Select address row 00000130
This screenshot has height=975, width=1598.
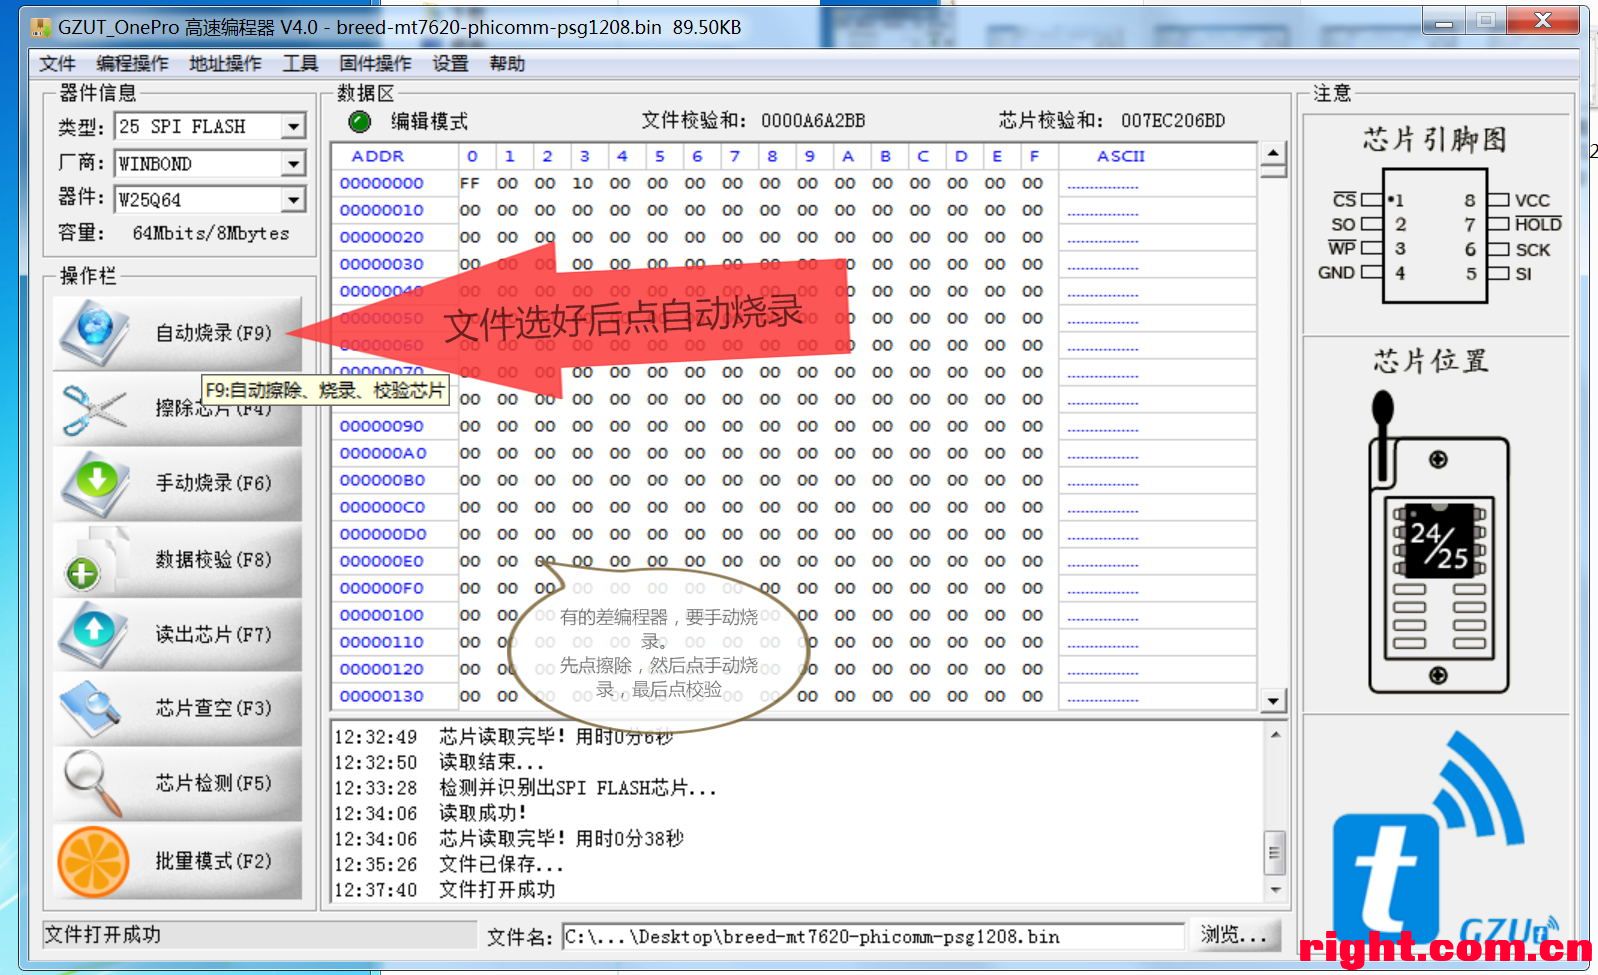[381, 696]
